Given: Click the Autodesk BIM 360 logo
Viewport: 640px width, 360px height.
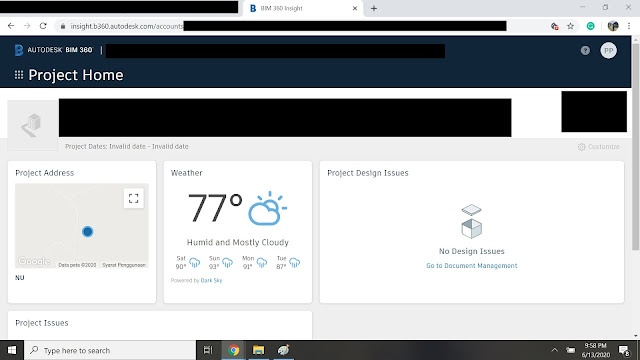Looking at the screenshot, I should click(53, 50).
